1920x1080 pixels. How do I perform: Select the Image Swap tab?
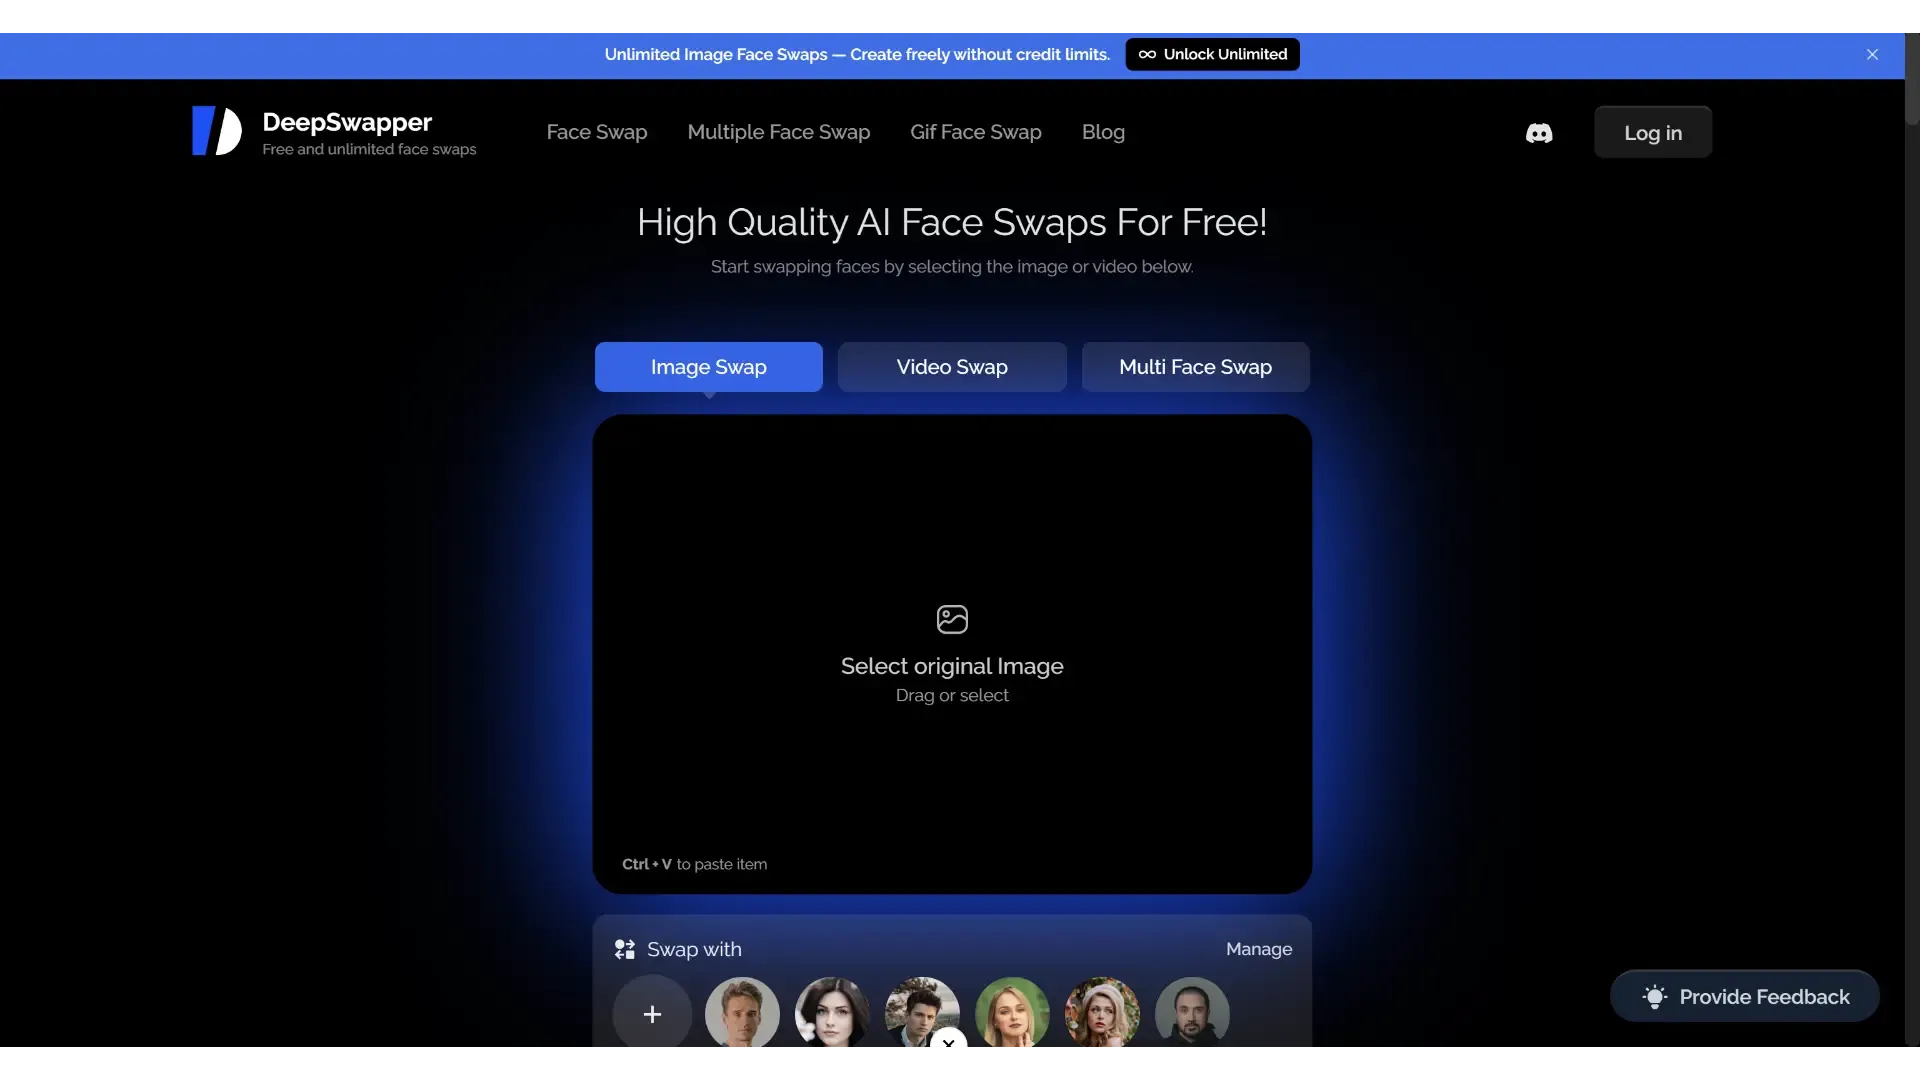(708, 367)
